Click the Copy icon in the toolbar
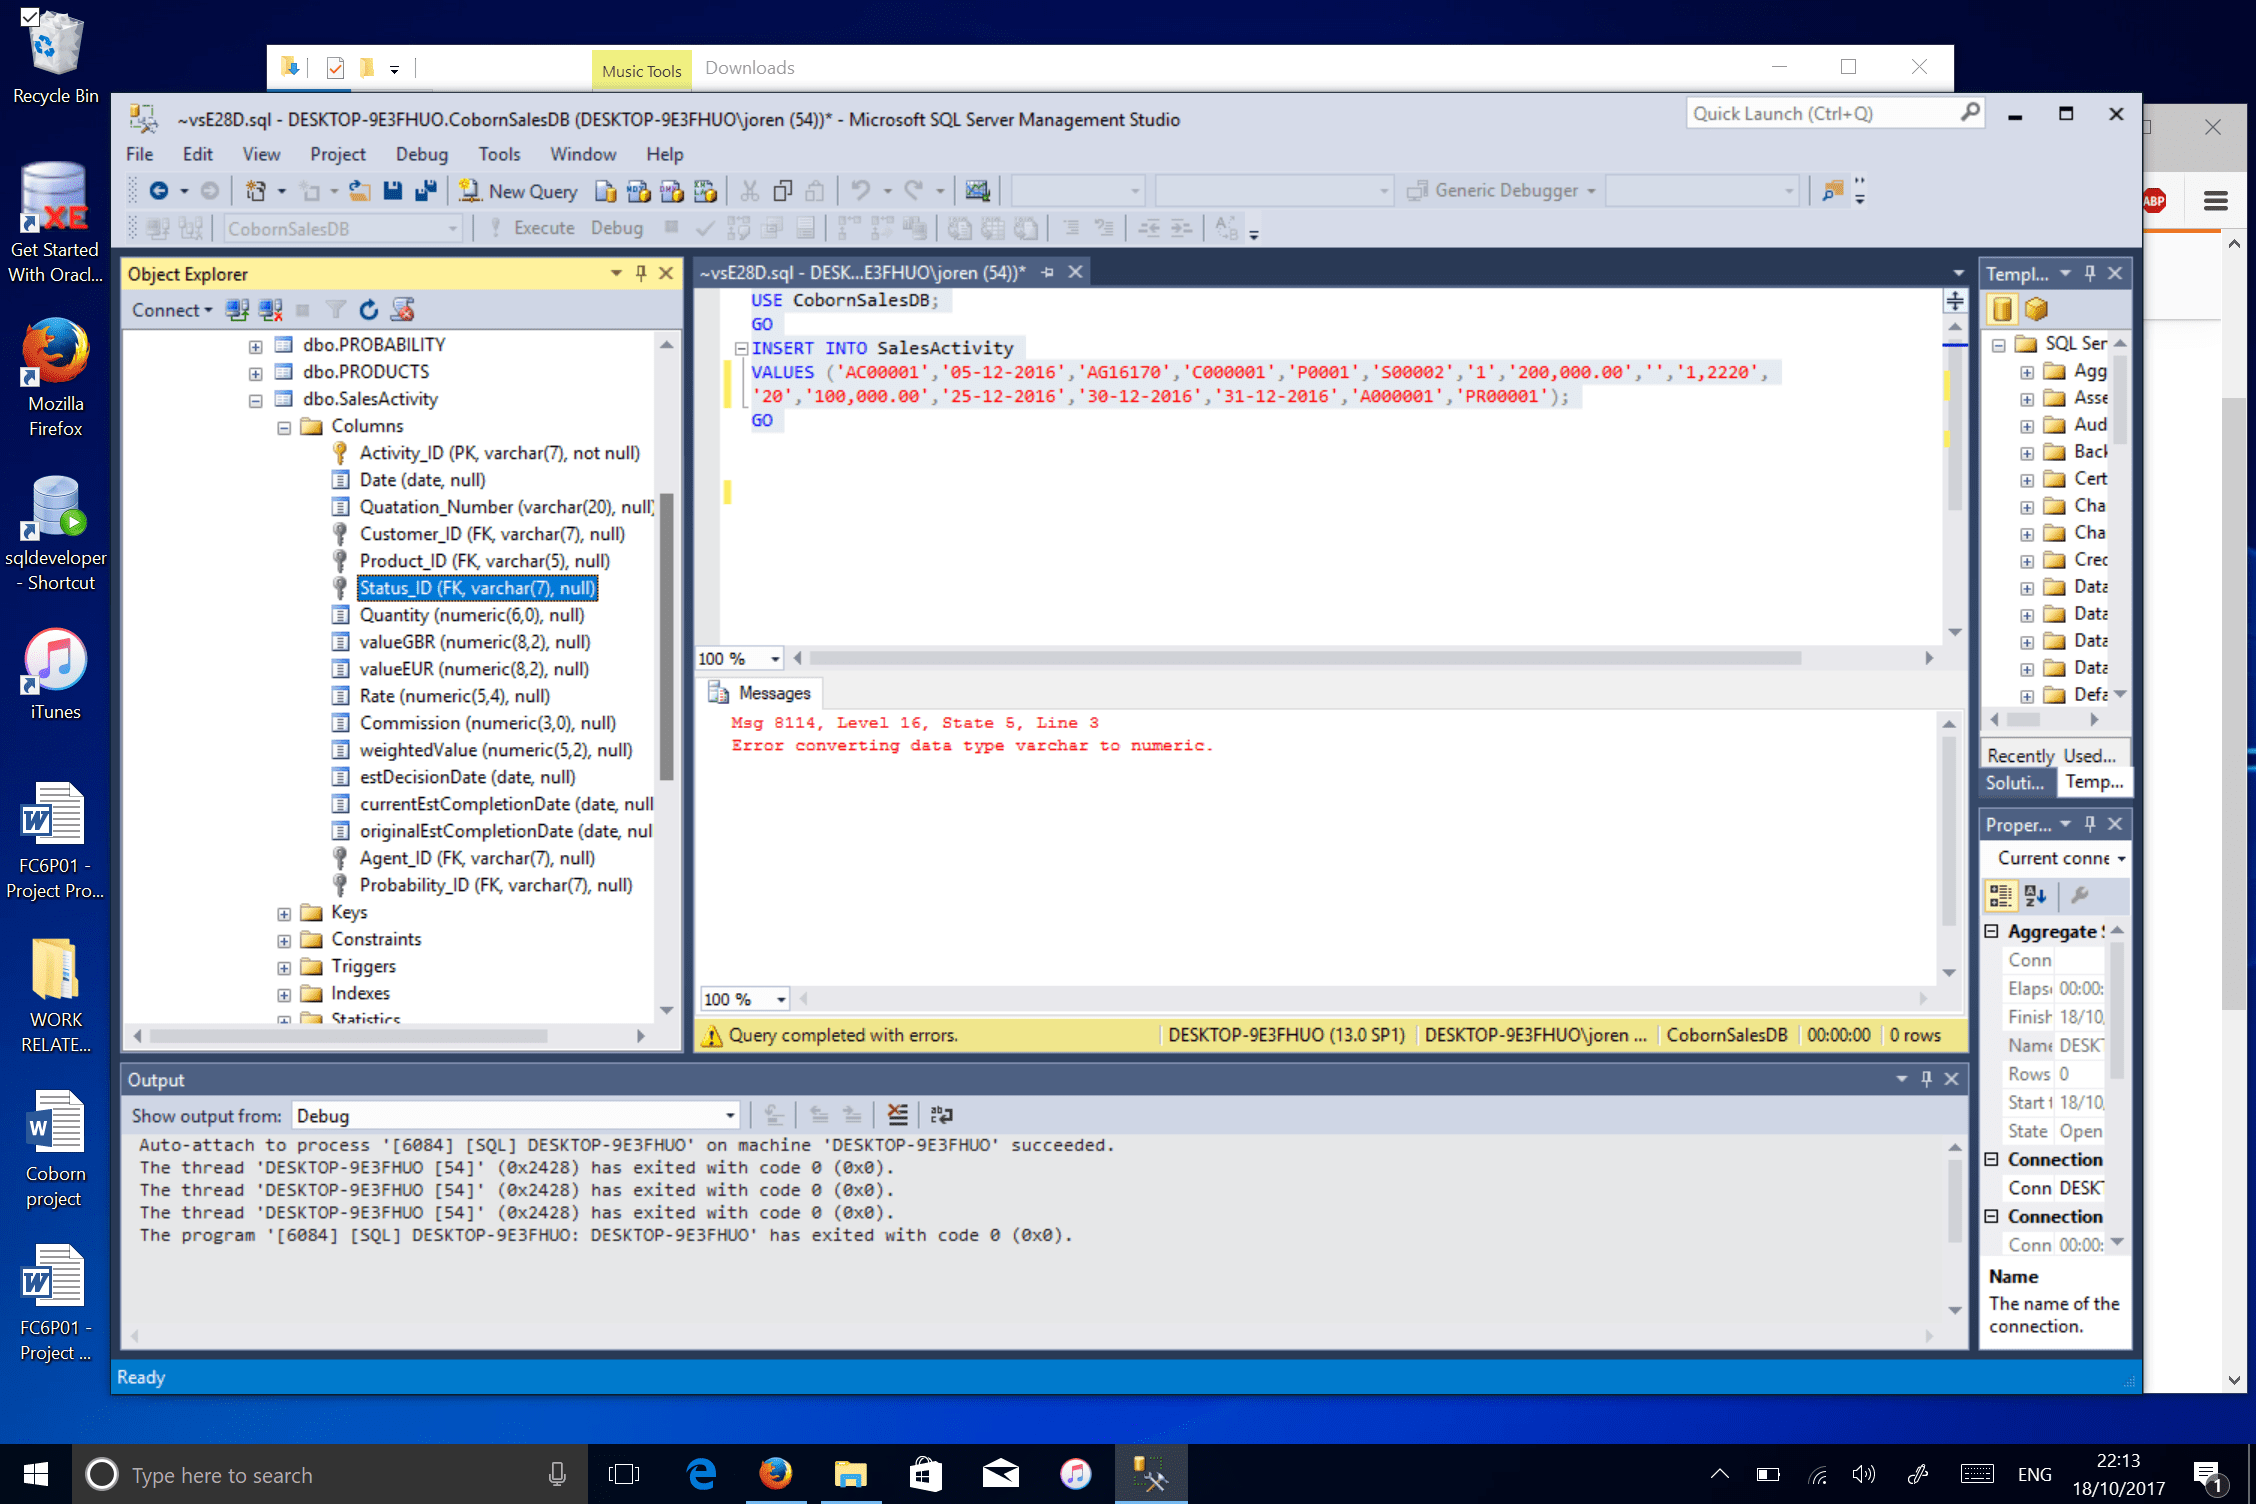The width and height of the screenshot is (2256, 1504). pos(783,191)
